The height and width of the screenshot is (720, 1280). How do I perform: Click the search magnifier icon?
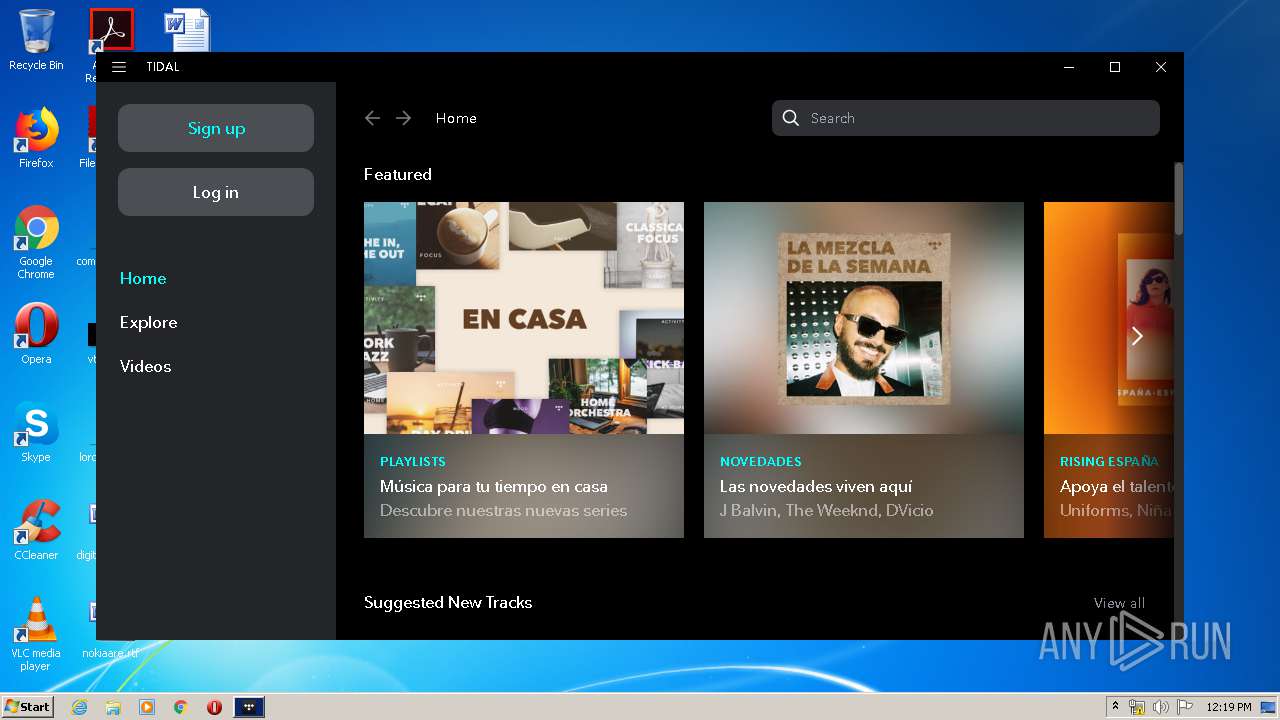point(790,118)
